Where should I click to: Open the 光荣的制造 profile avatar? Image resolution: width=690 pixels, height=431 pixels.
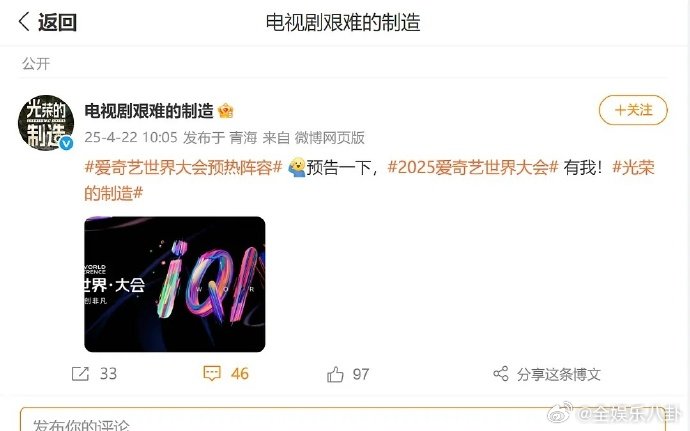click(45, 123)
